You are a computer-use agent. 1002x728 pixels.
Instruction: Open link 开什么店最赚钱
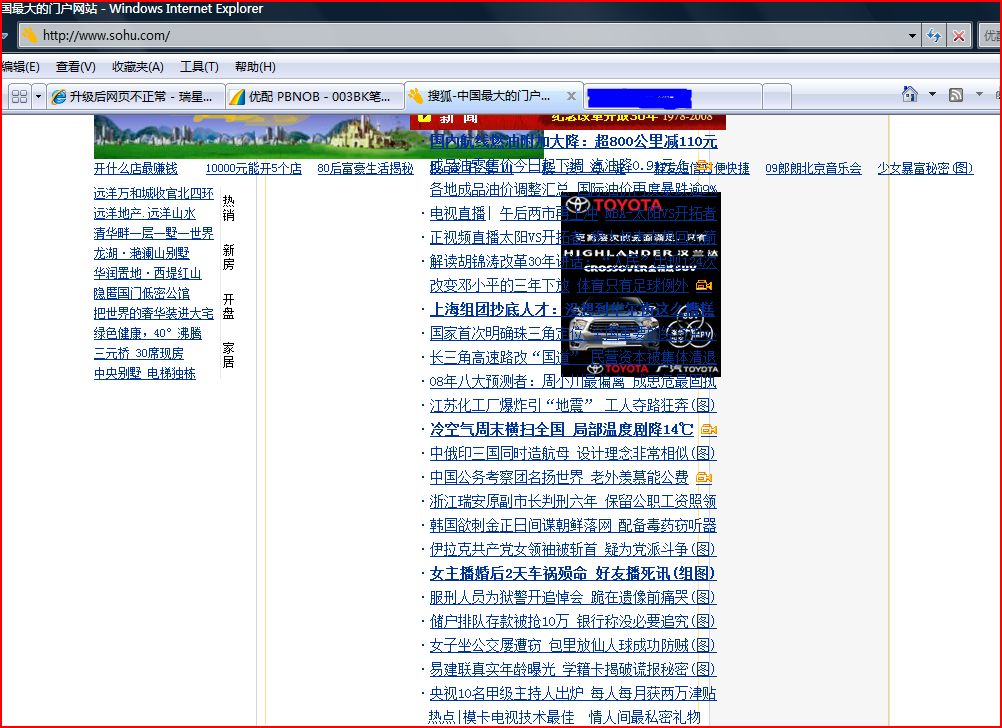click(x=135, y=169)
